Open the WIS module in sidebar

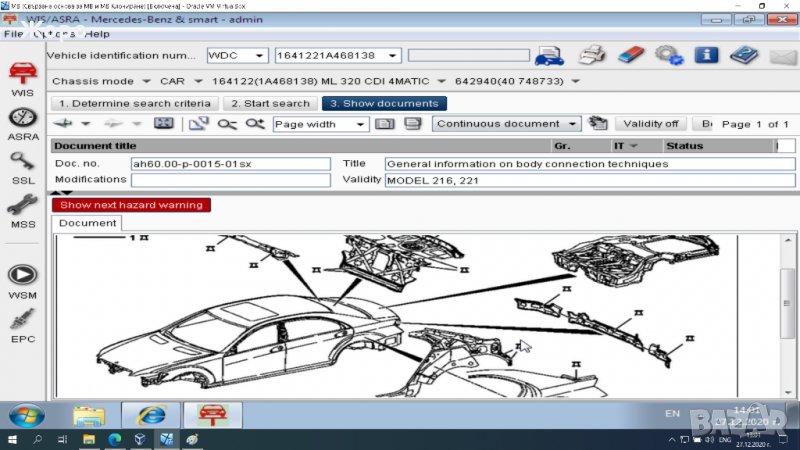[x=22, y=75]
